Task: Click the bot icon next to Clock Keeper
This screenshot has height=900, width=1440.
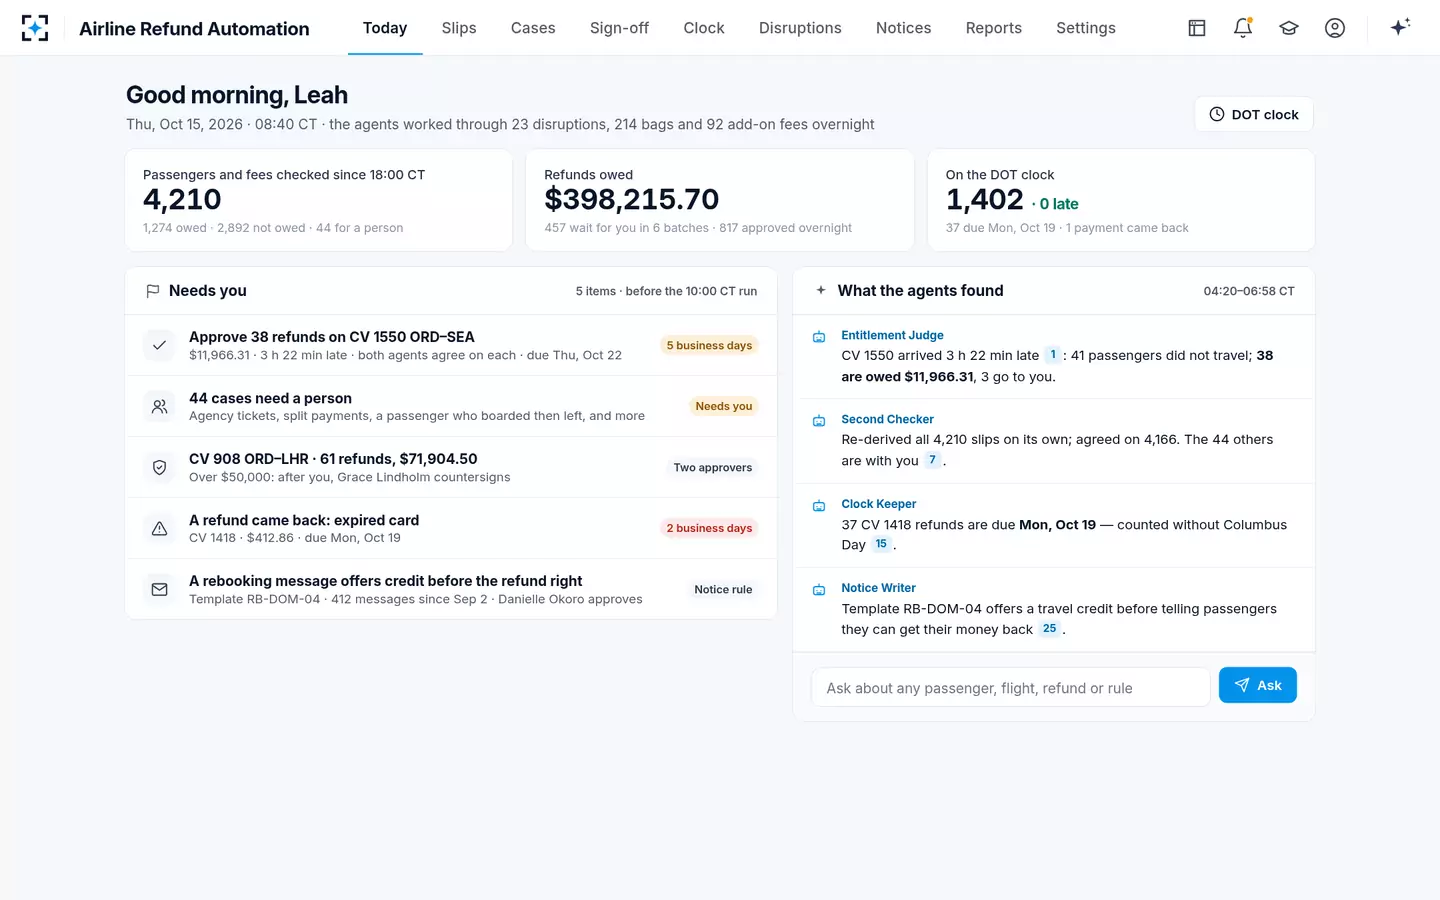Action: (819, 506)
